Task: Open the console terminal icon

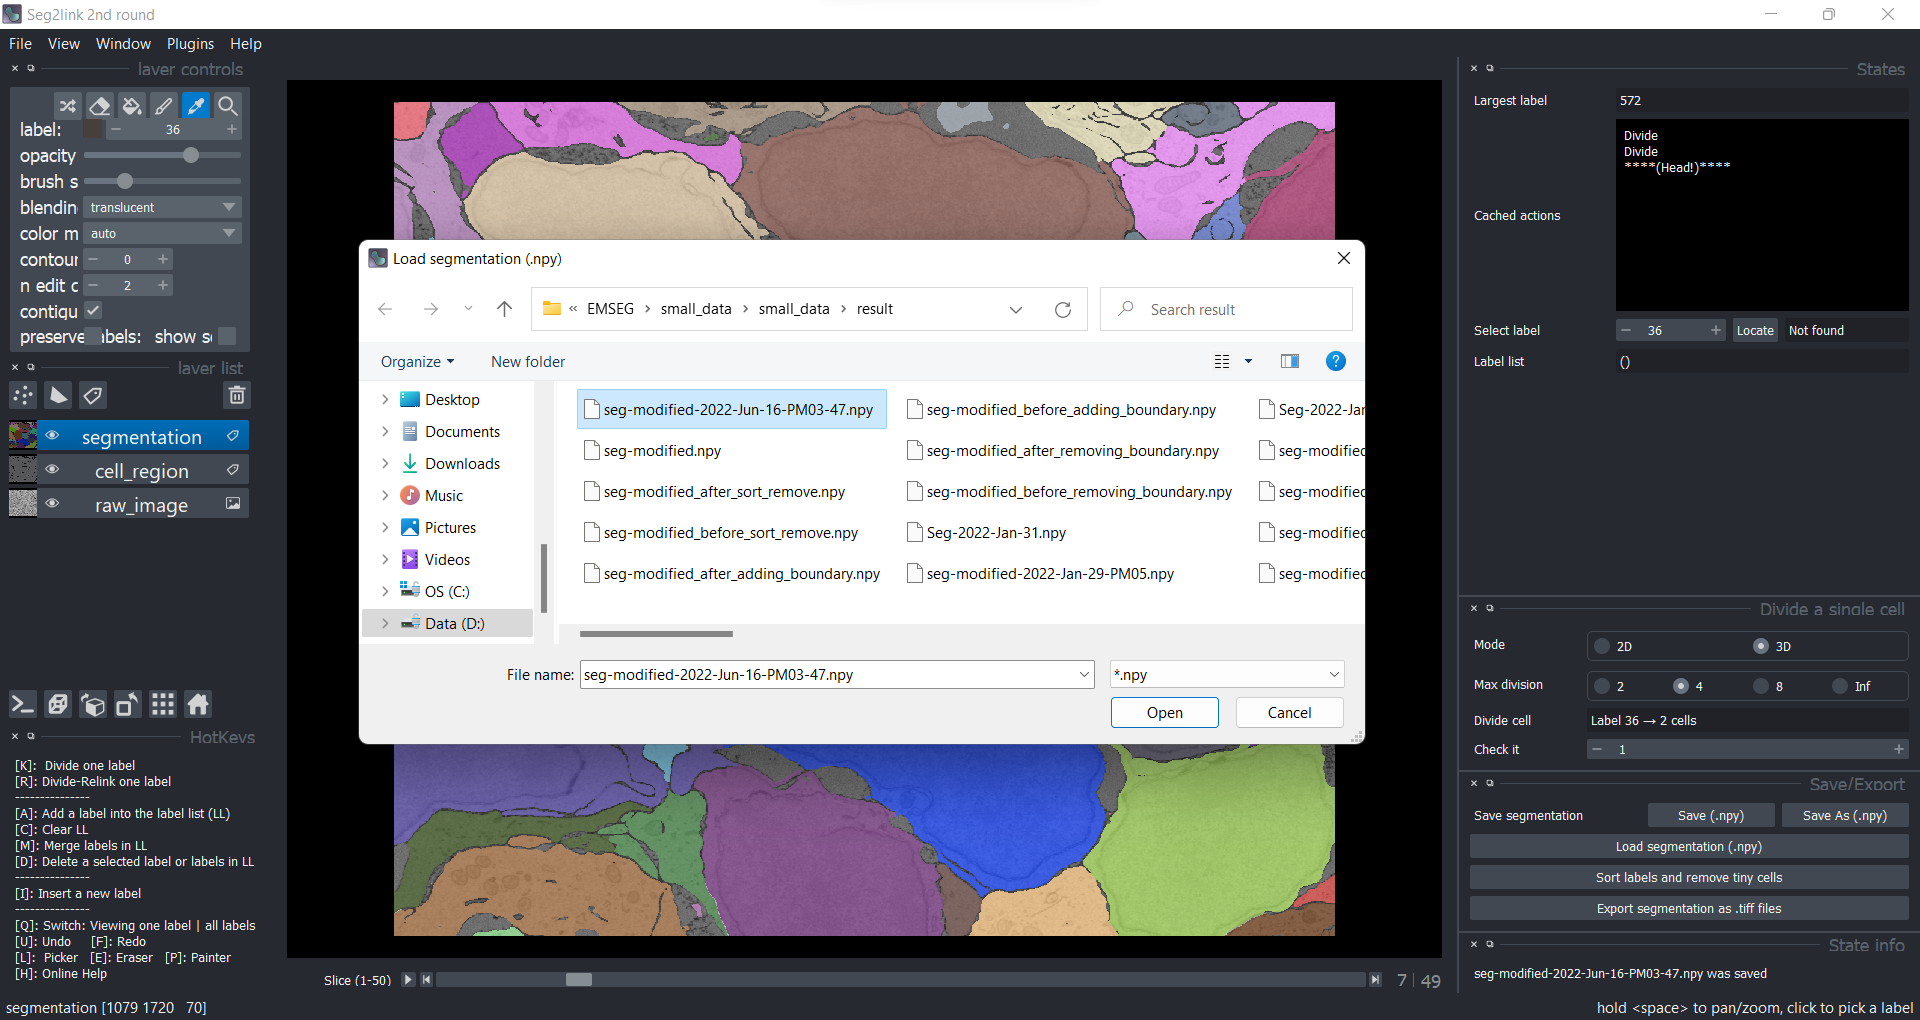Action: (22, 704)
